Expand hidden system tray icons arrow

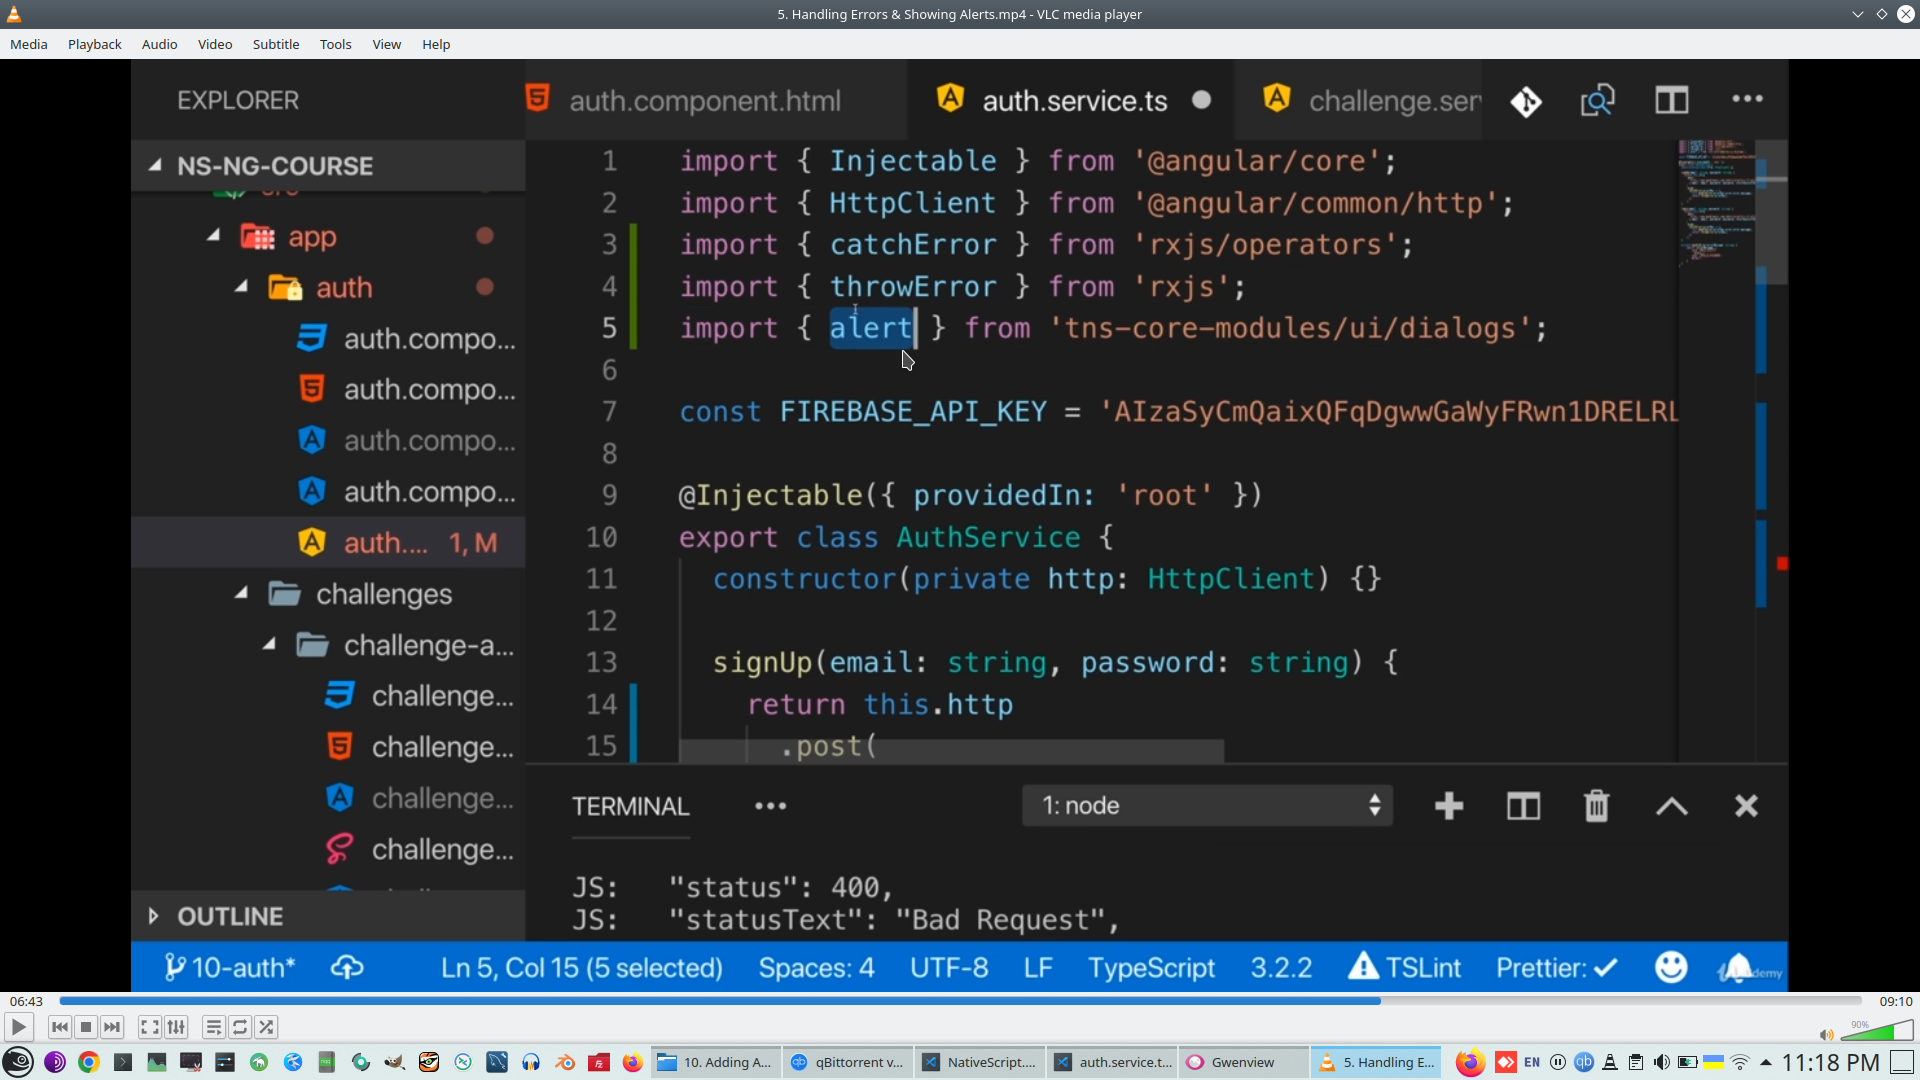(1765, 1062)
